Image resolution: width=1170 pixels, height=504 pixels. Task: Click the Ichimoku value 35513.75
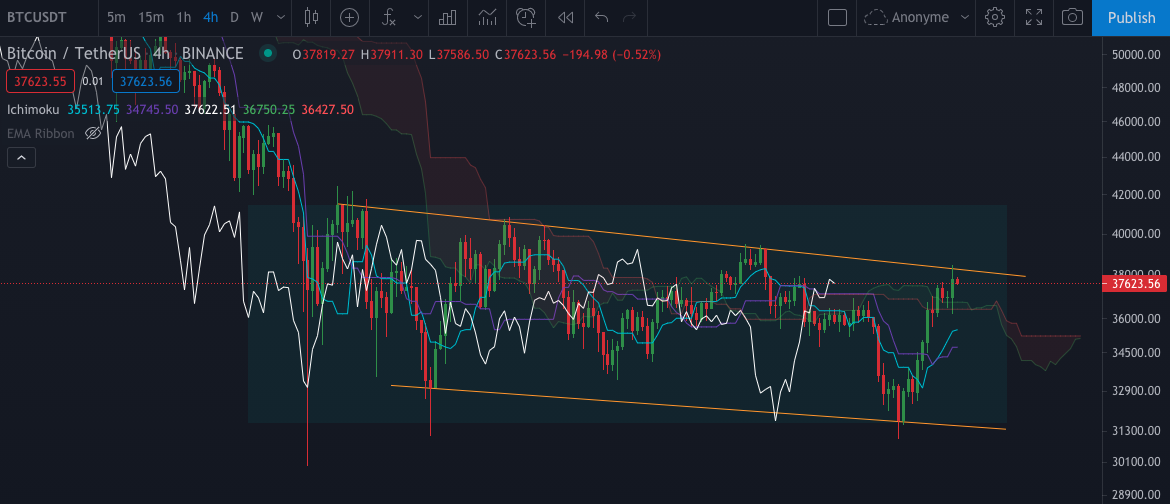point(93,109)
